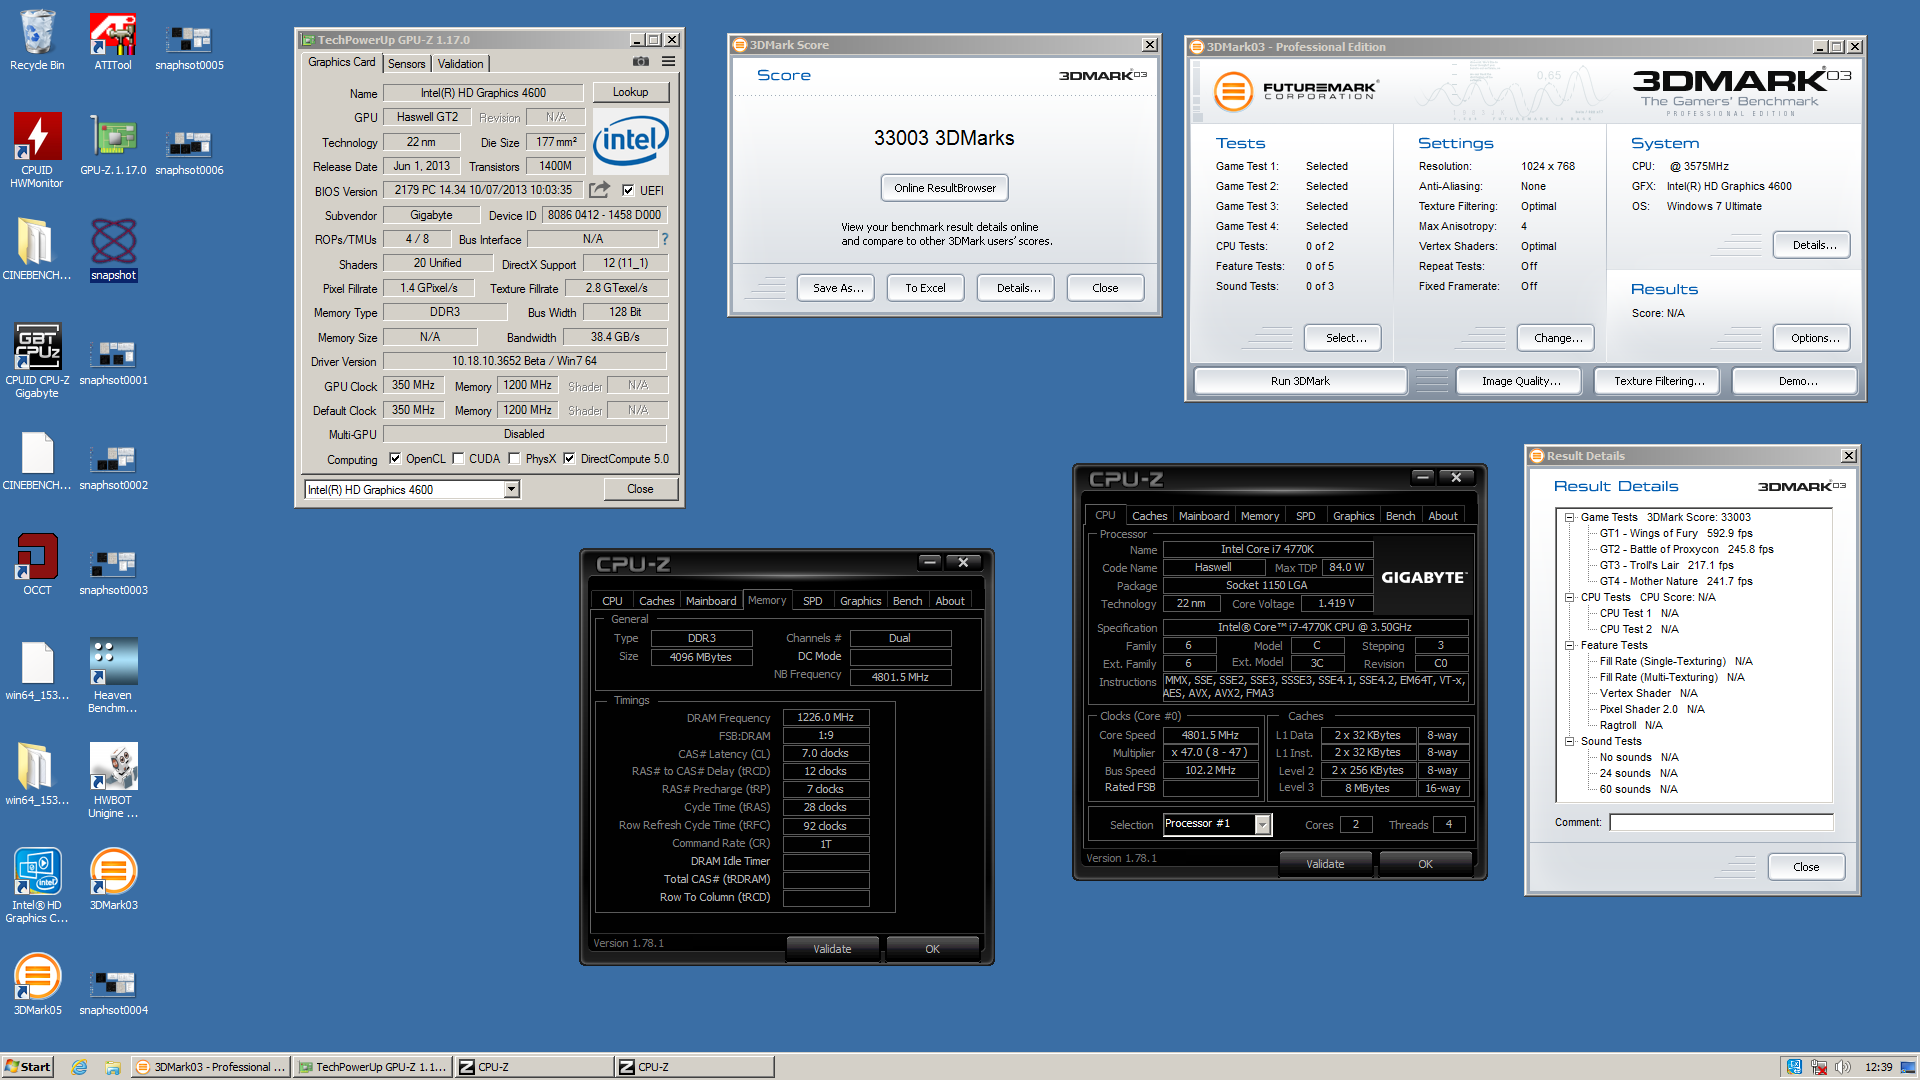Open Internet Explorer from taskbar quick launch
1920x1080 pixels.
[x=79, y=1067]
